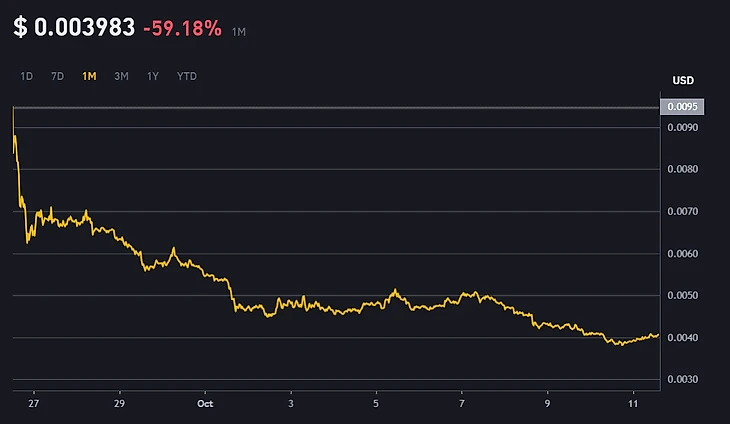This screenshot has width=730, height=424.
Task: Click the $ 0.003983 current price
Action: pyautogui.click(x=74, y=28)
